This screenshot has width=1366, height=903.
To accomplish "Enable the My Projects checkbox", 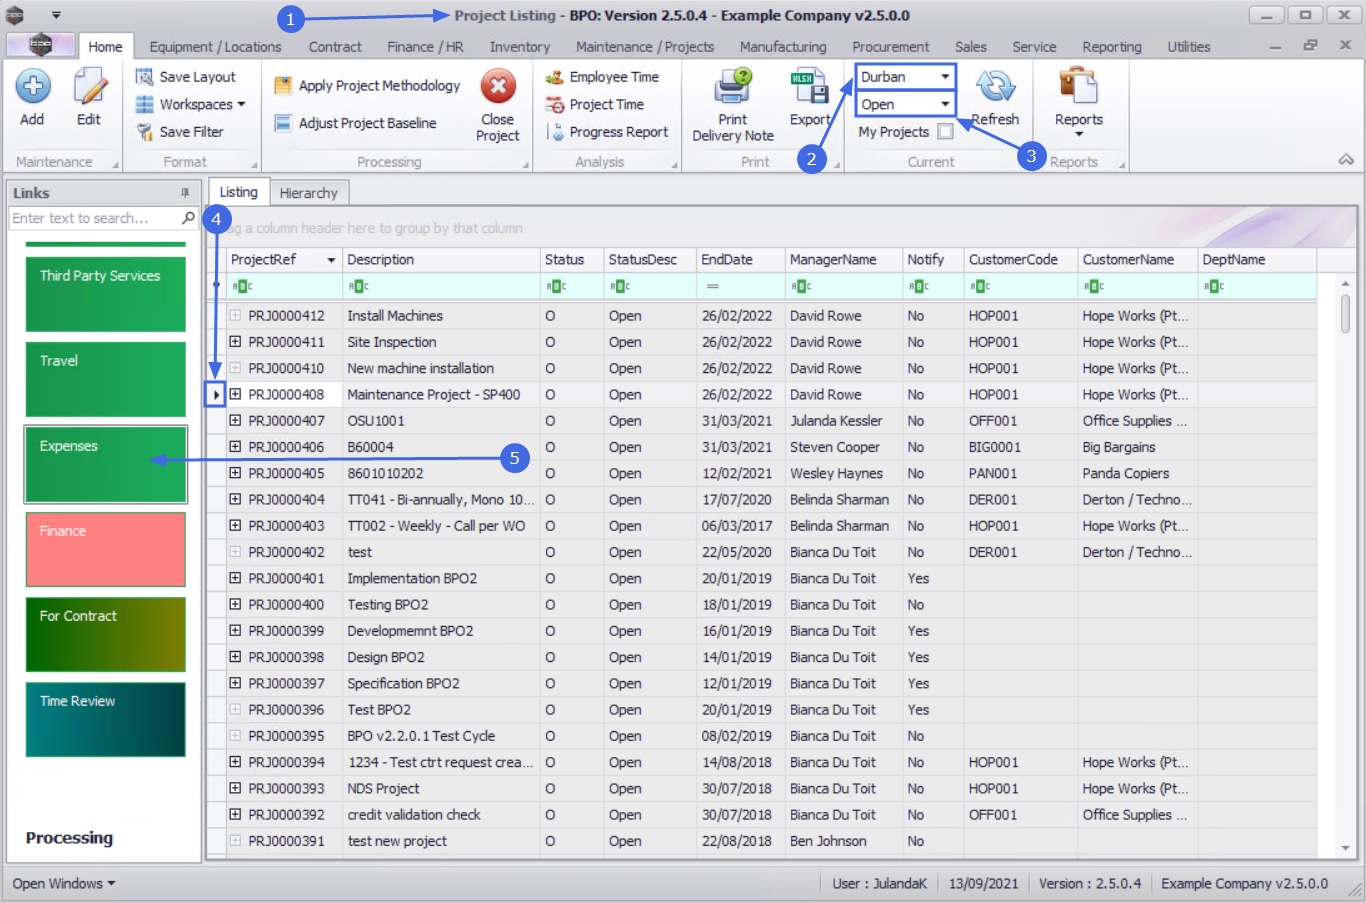I will [x=945, y=132].
